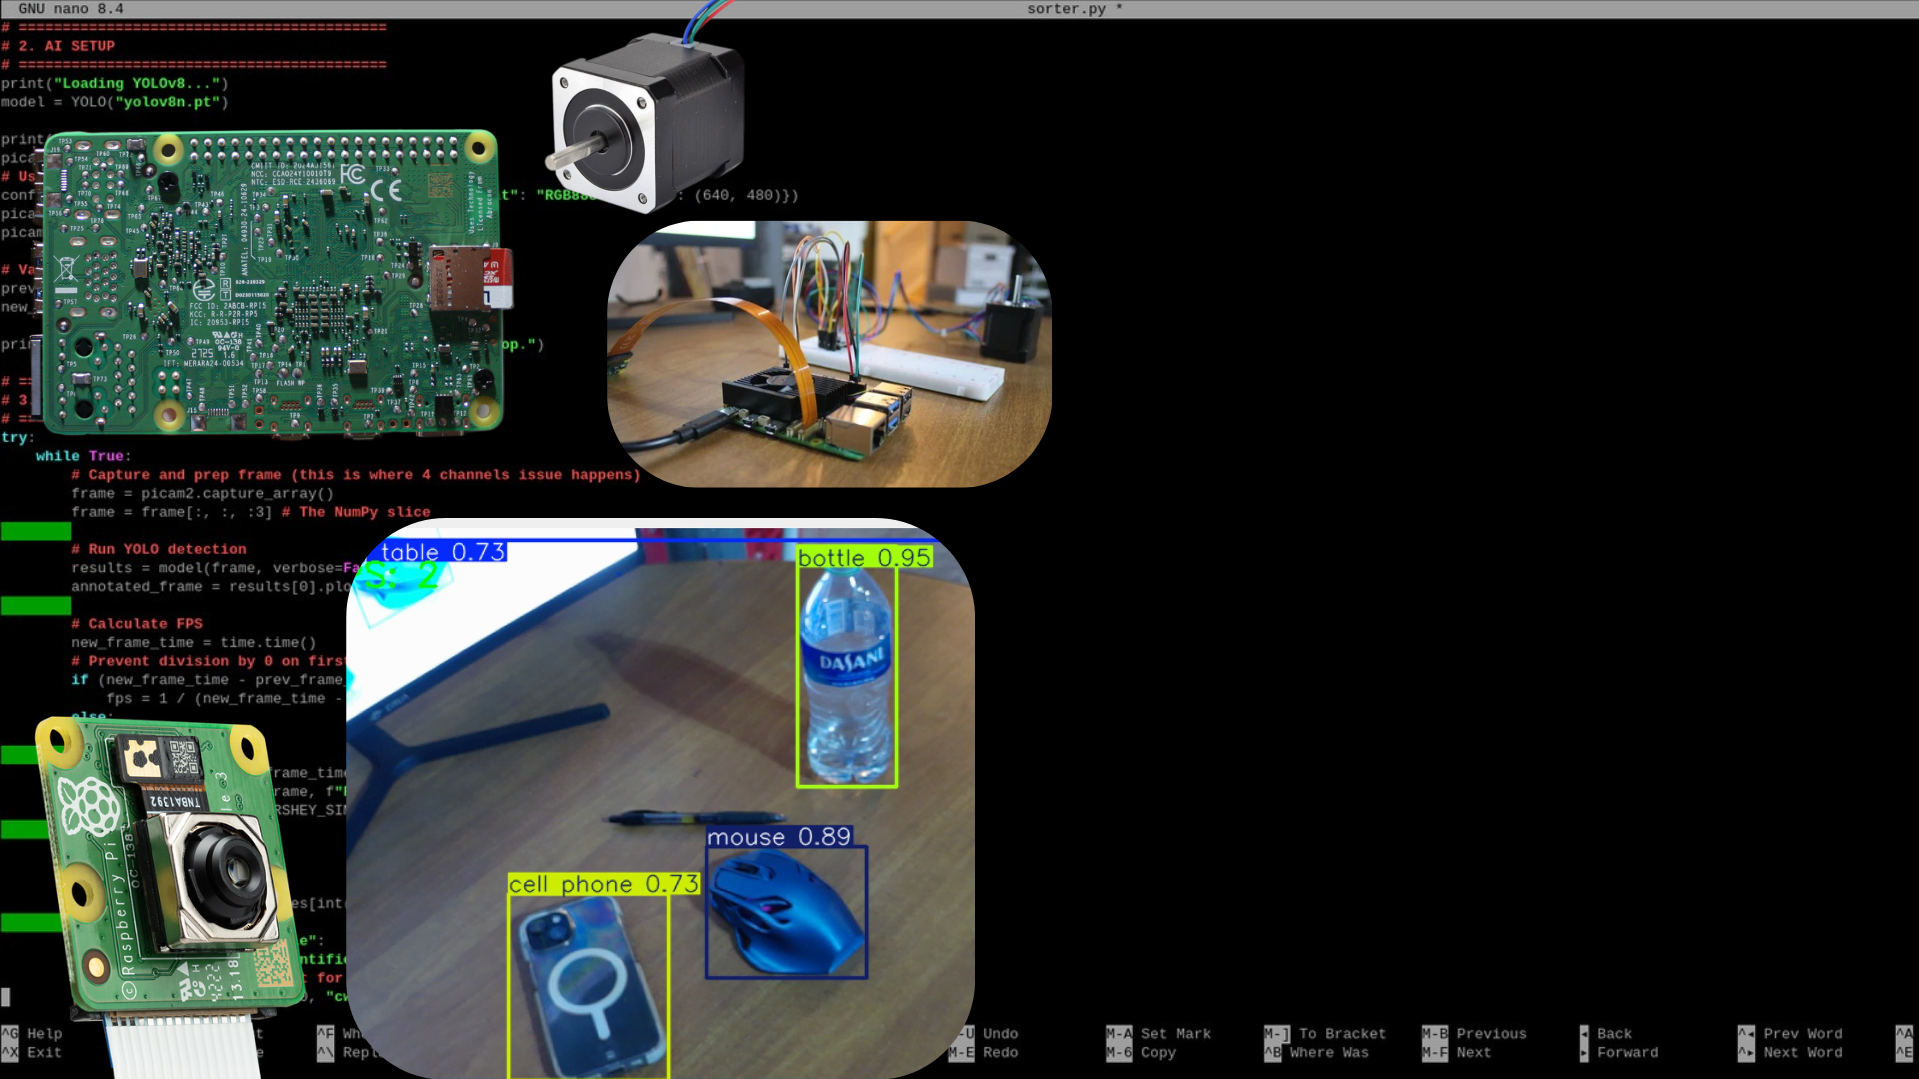The height and width of the screenshot is (1079, 1919).
Task: Click the 'annotated_frame = results[0]' line
Action: [x=211, y=587]
